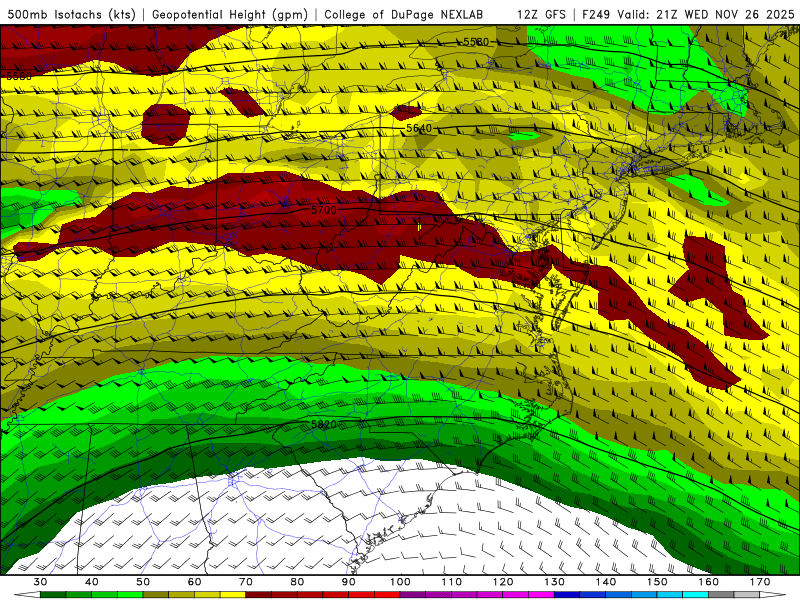Click the '12Z GFS' model run label

pyautogui.click(x=541, y=14)
